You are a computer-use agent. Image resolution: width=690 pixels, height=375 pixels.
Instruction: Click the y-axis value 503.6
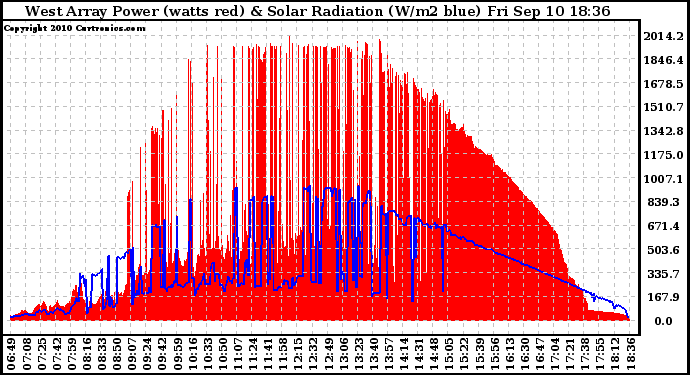pos(664,250)
